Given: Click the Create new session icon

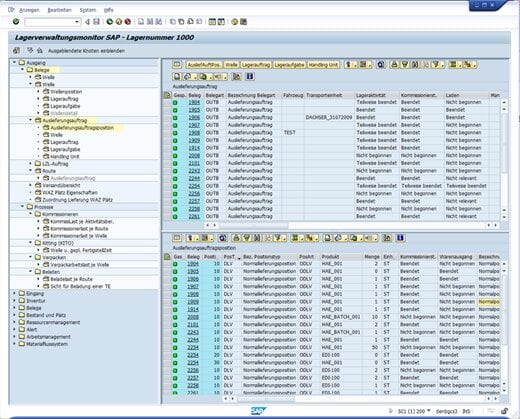Looking at the screenshot, I should [212, 22].
